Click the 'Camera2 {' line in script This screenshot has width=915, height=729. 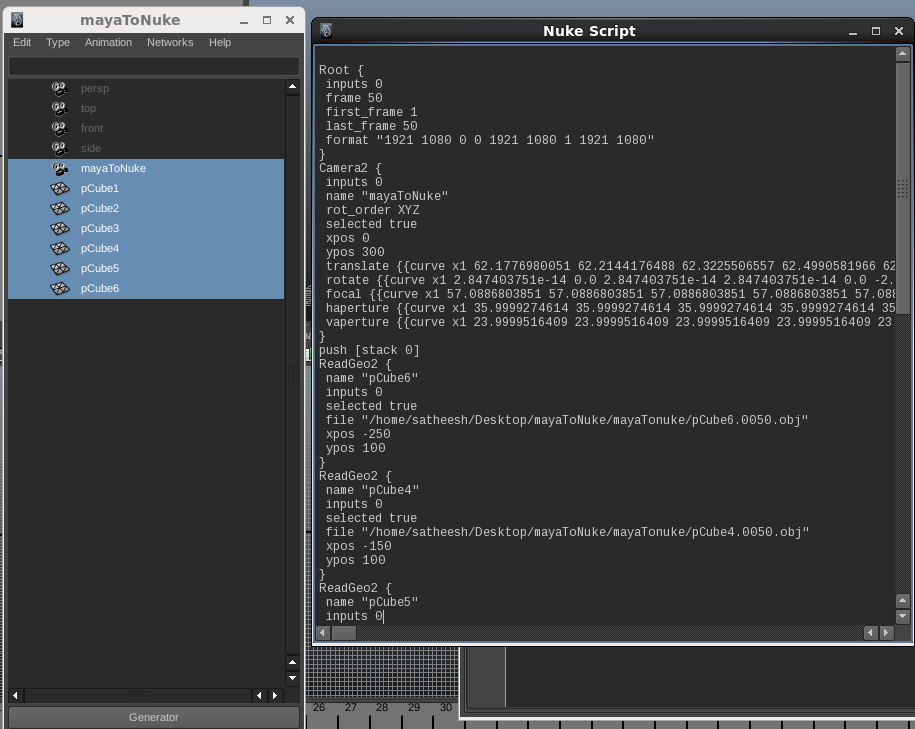pyautogui.click(x=350, y=168)
